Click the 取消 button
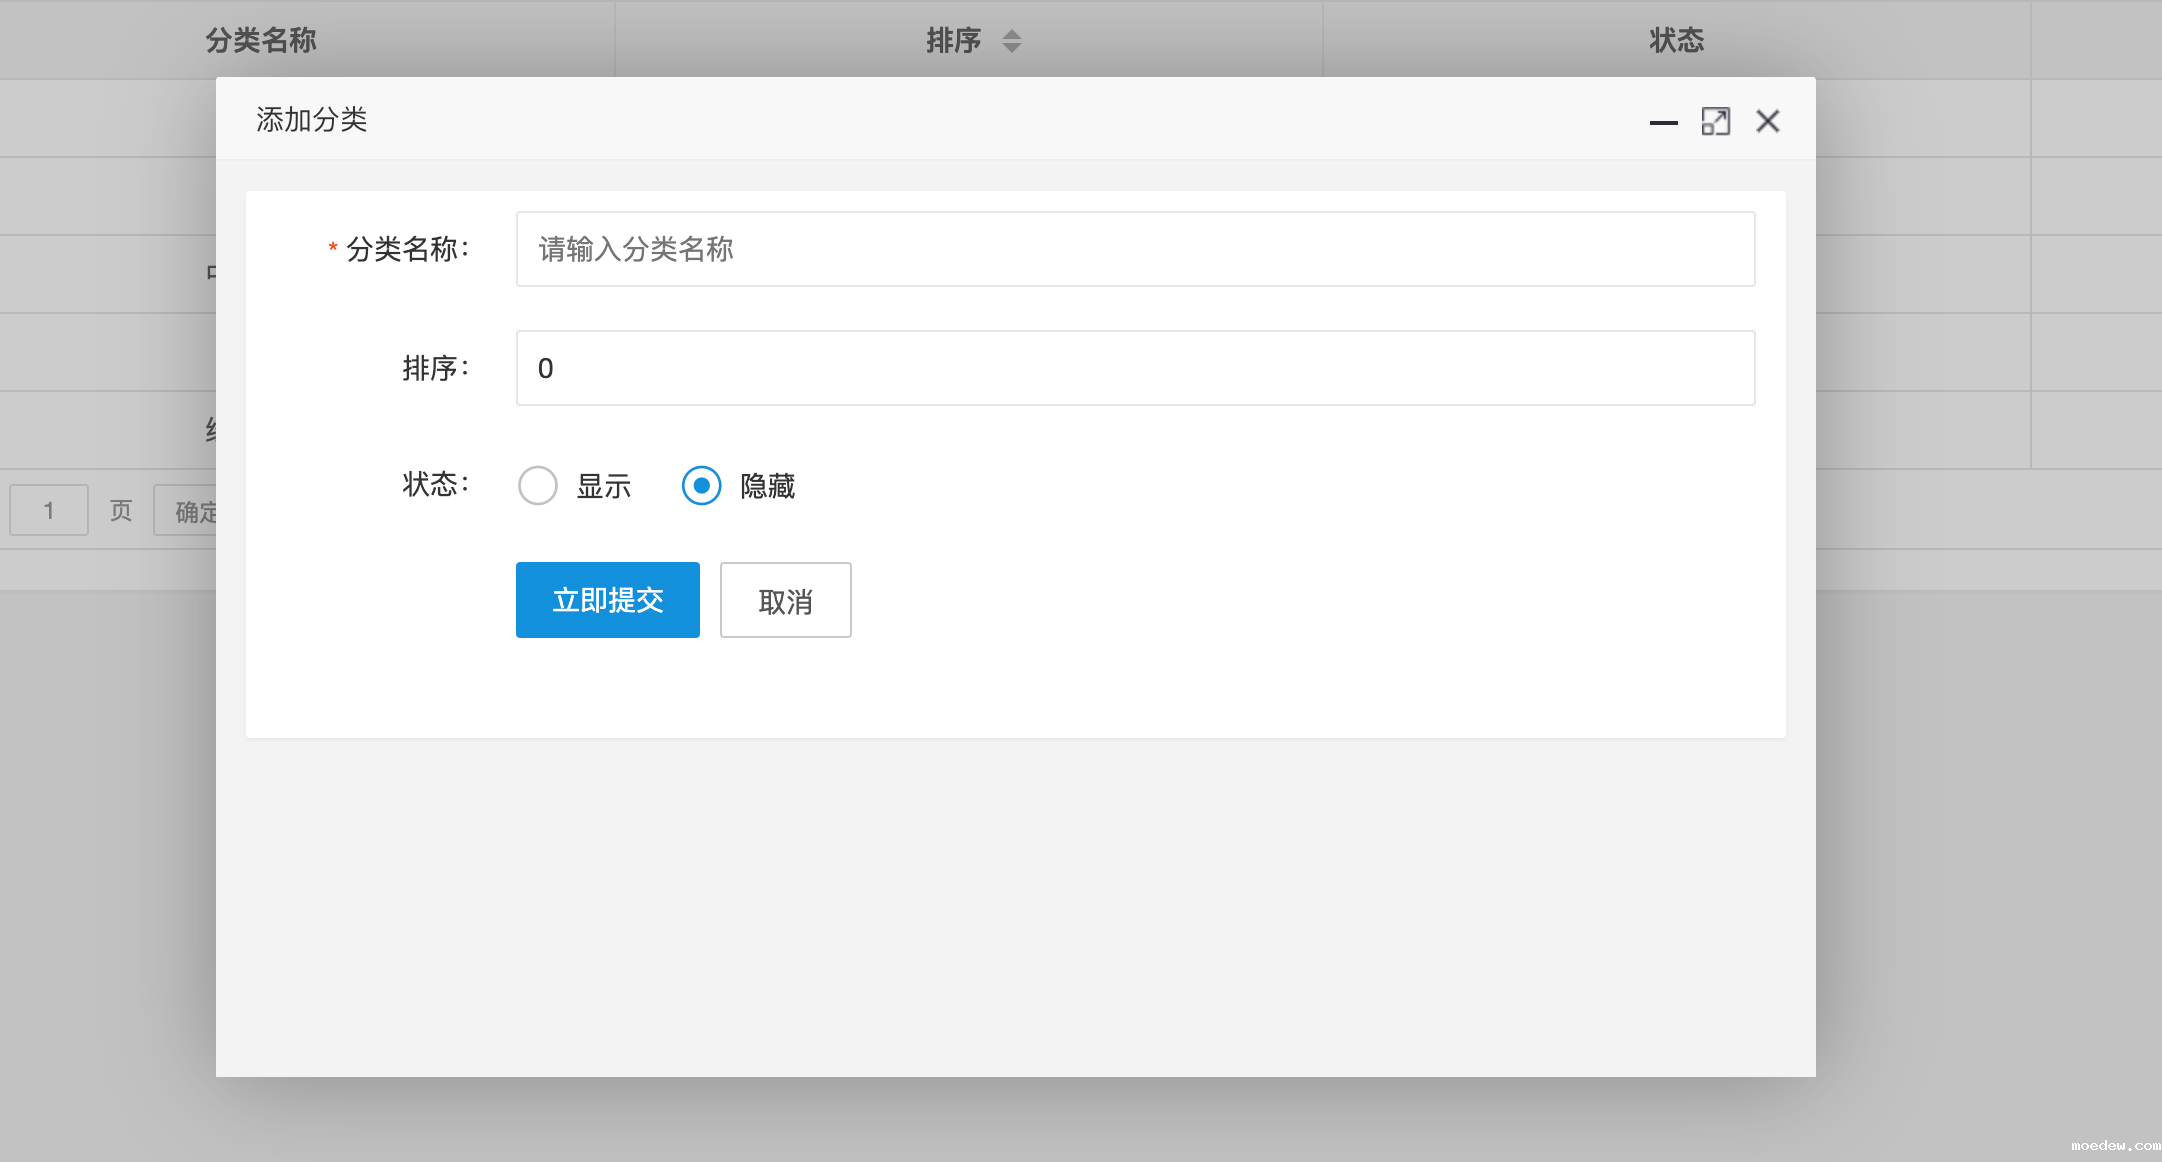2162x1162 pixels. coord(785,600)
